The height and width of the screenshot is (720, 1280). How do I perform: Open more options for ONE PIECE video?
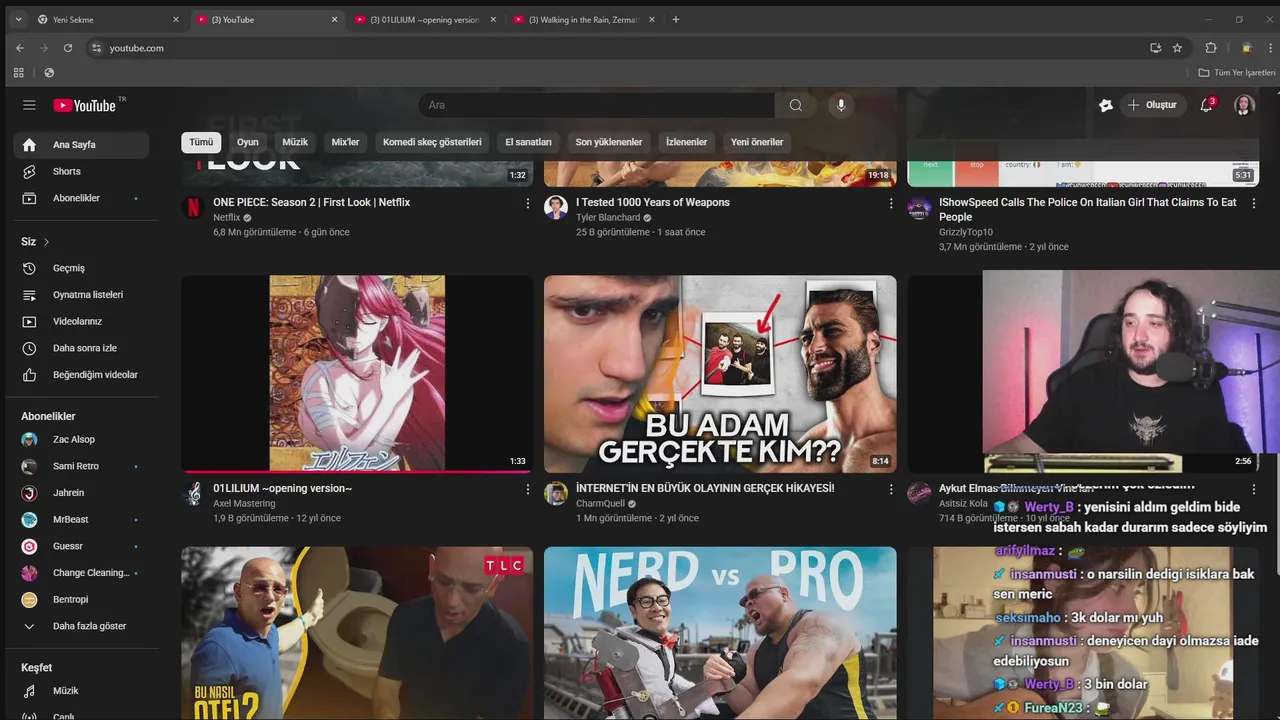click(528, 203)
